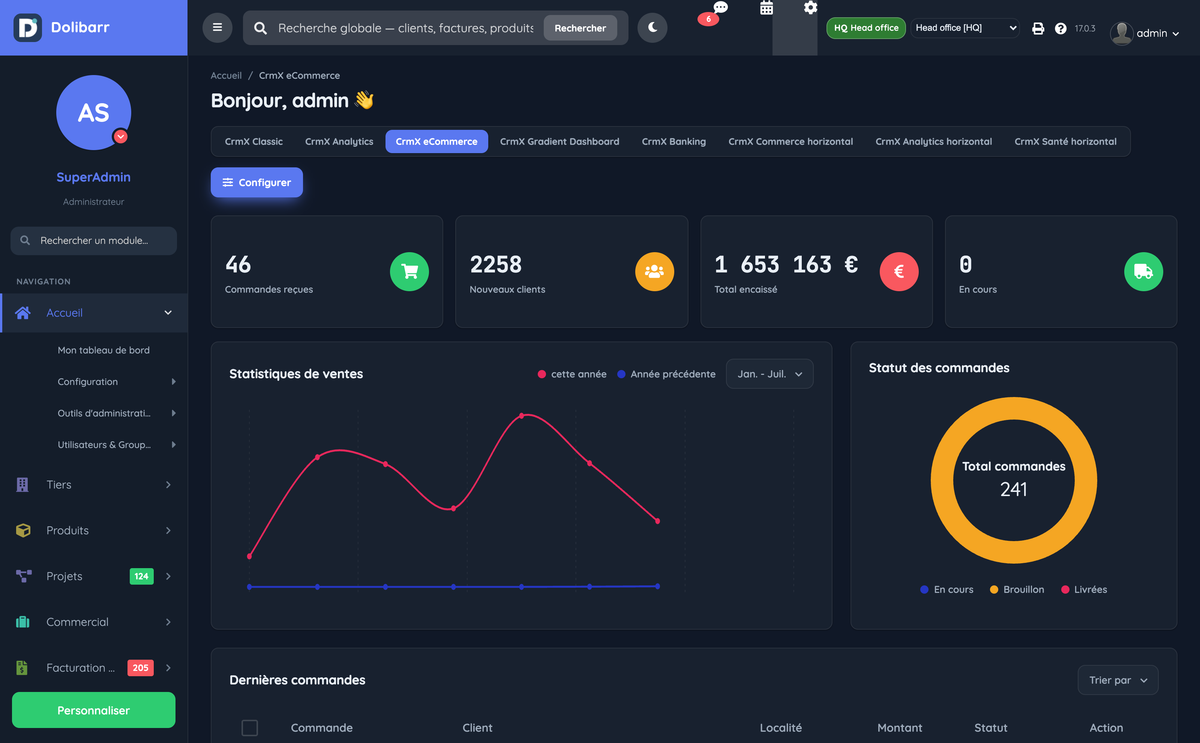The width and height of the screenshot is (1200, 743).
Task: Select the CrmX eCommerce tab
Action: point(436,142)
